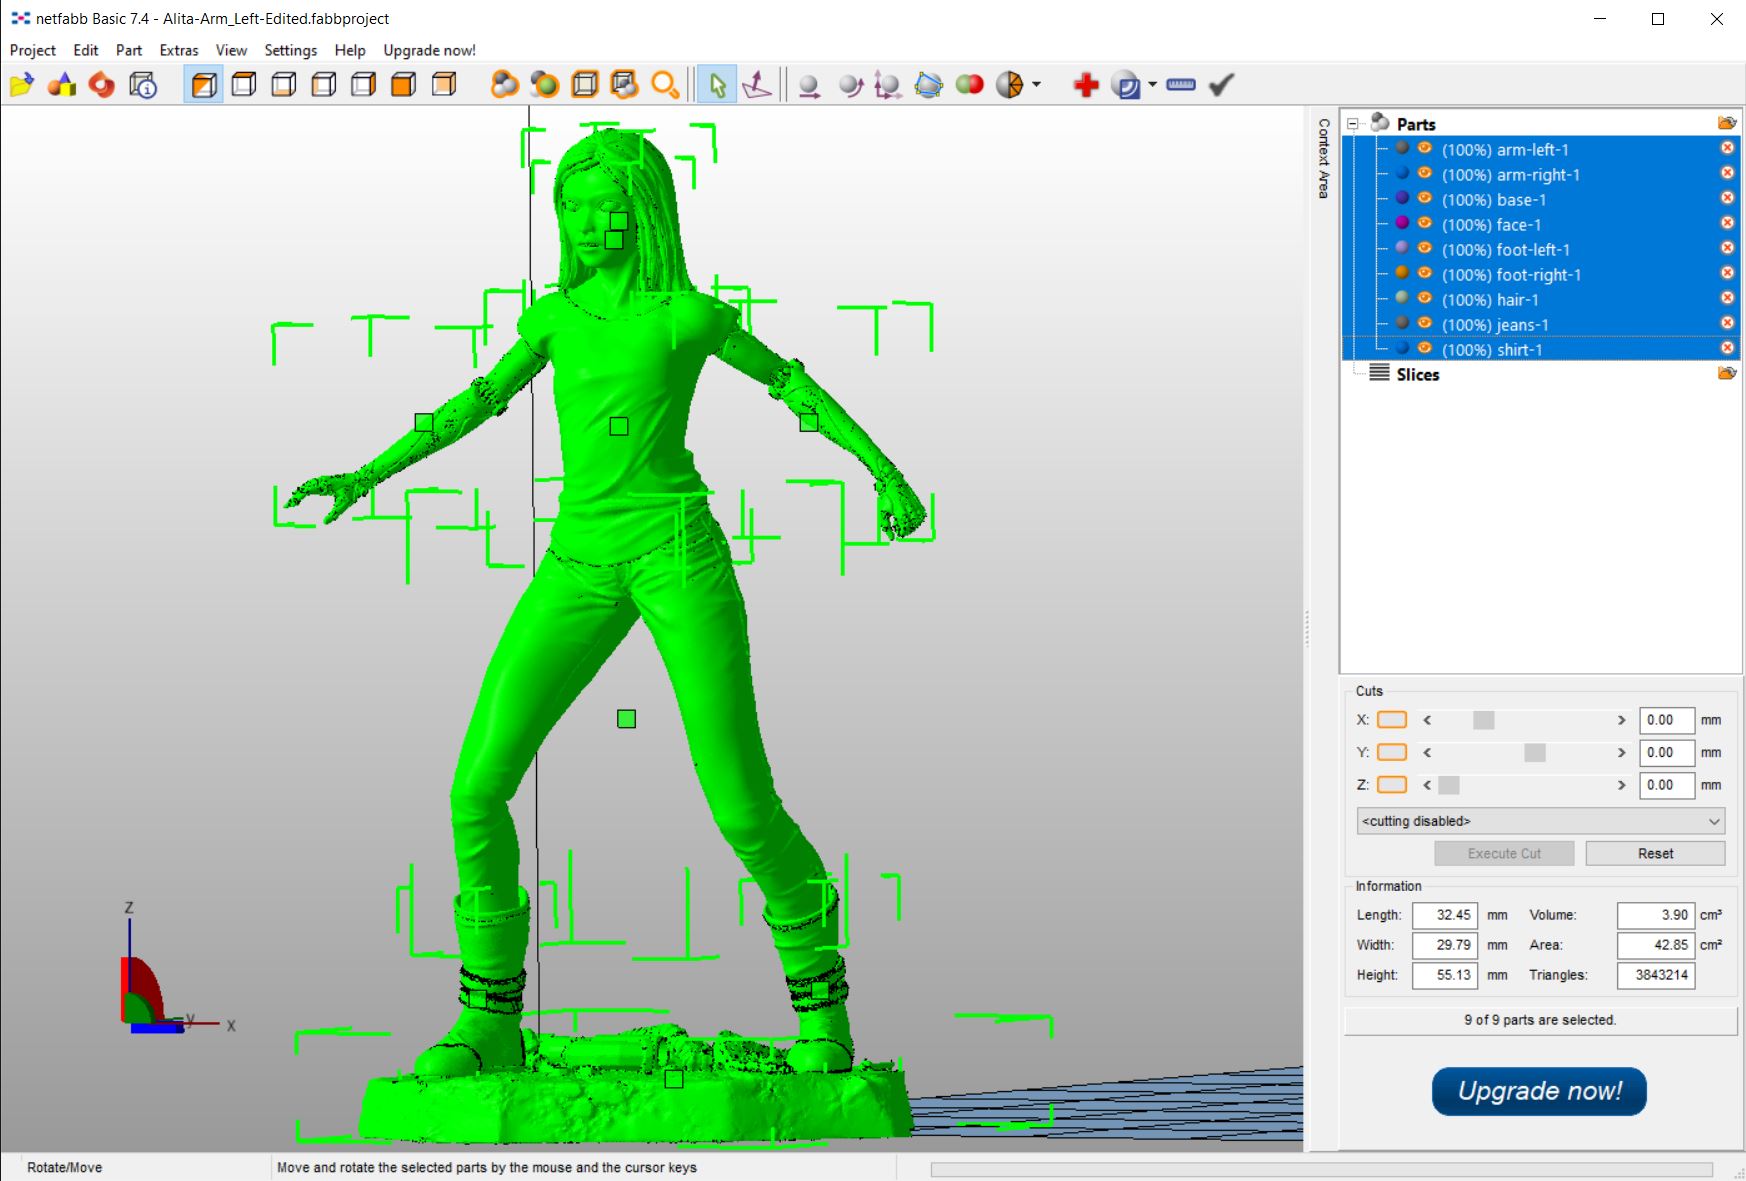Toggle visibility eye for shirt-1

pos(1425,348)
